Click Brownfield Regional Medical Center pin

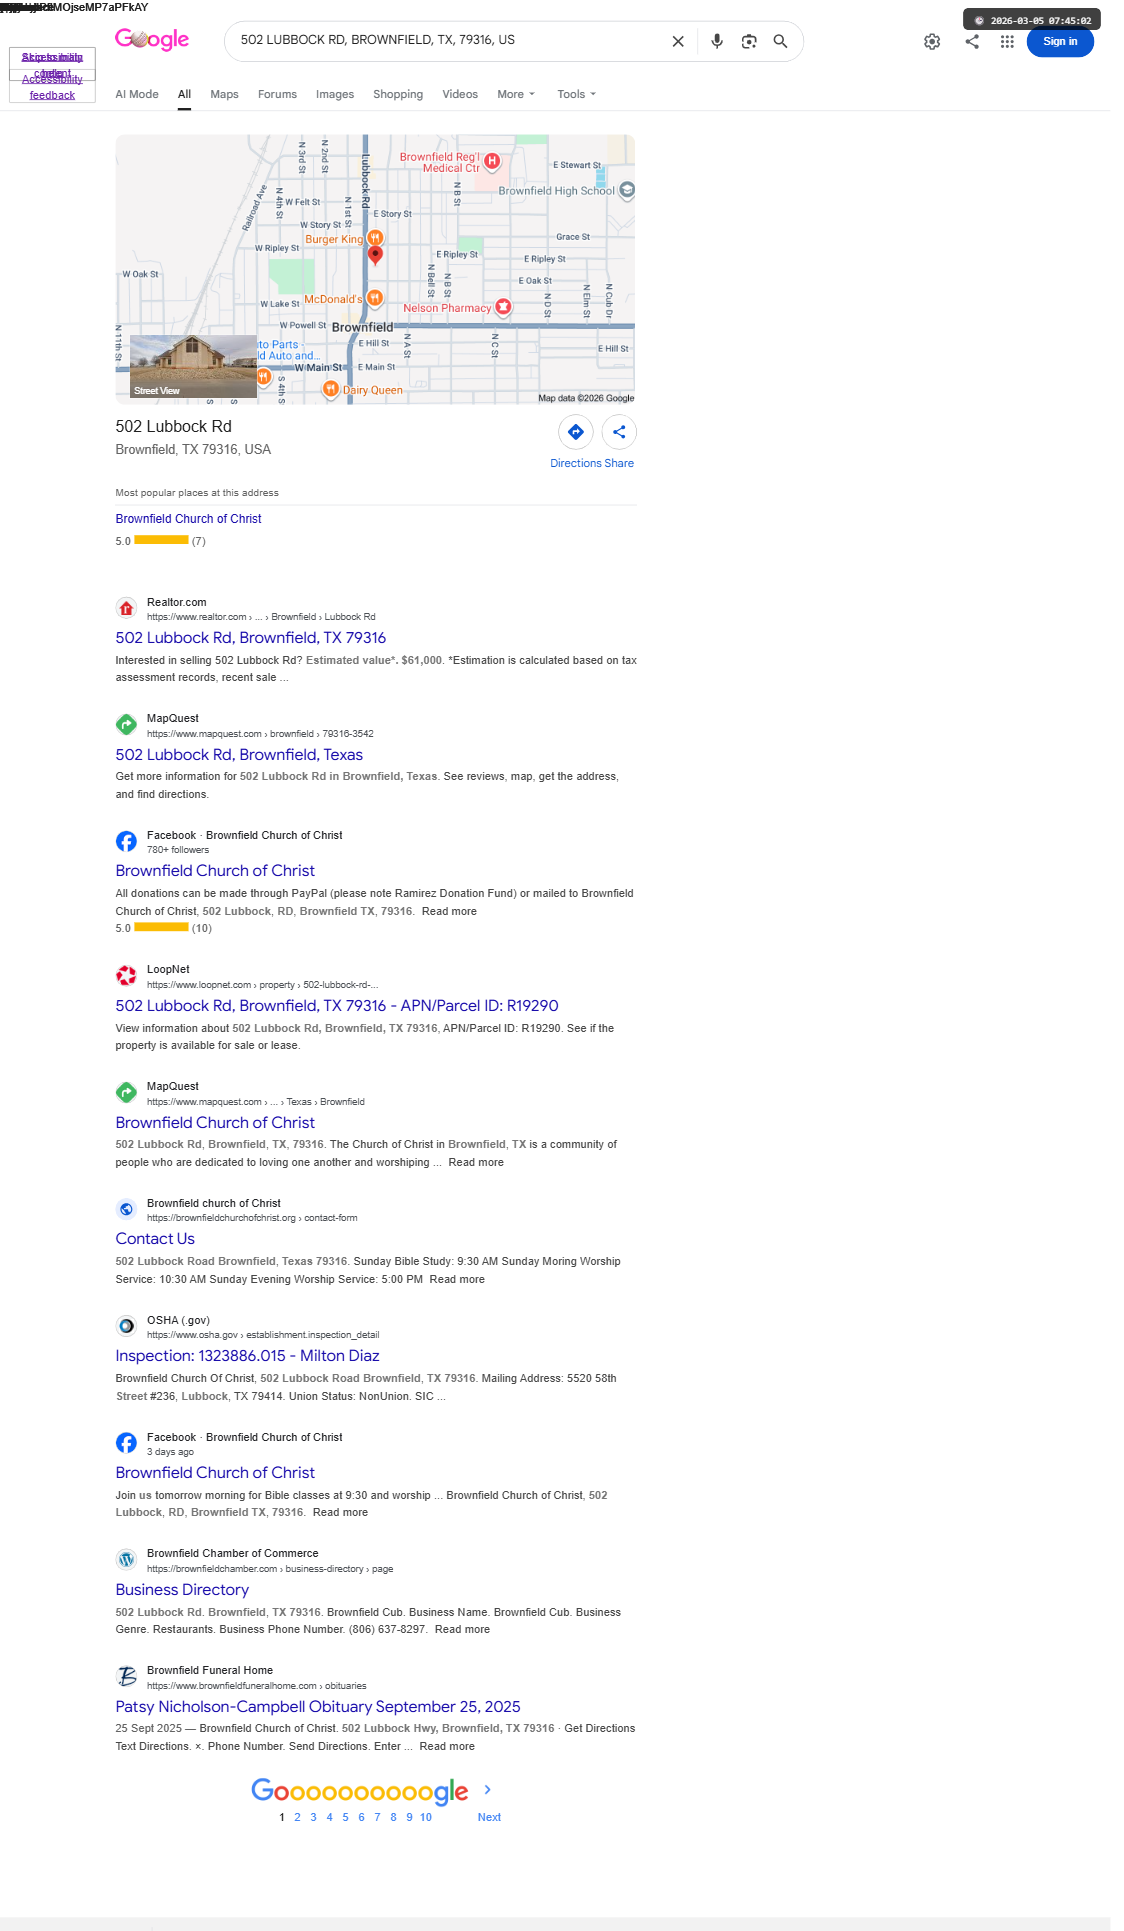492,161
